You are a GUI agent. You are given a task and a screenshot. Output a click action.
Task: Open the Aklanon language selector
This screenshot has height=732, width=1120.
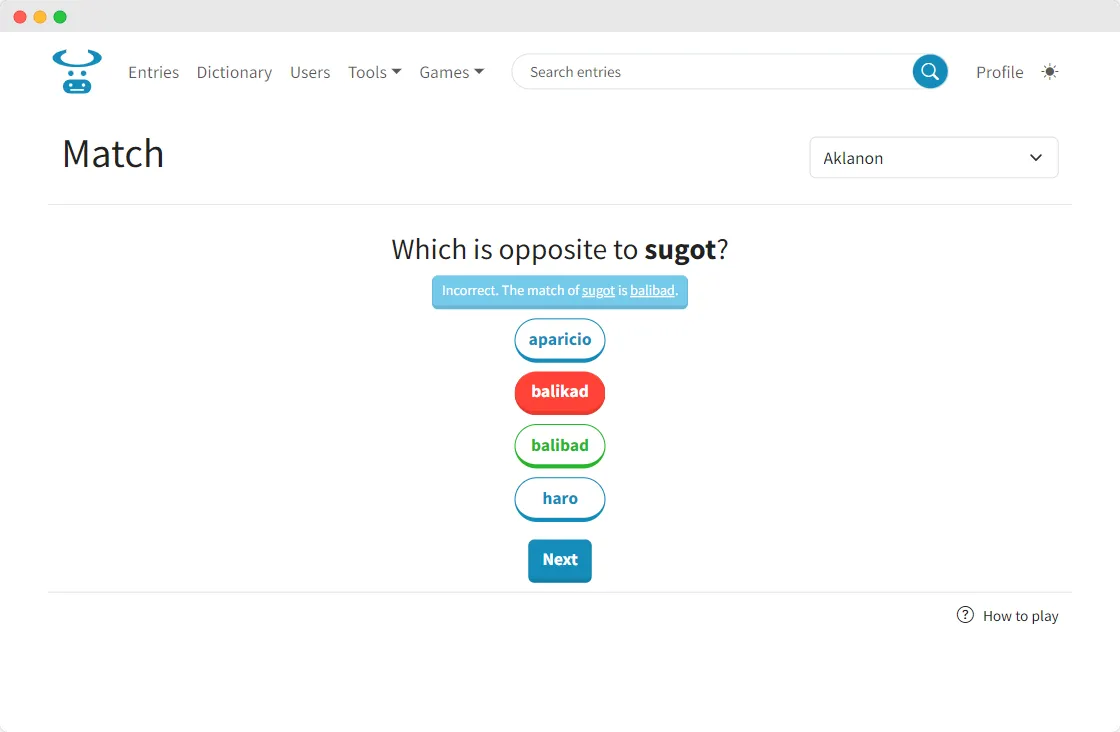pyautogui.click(x=934, y=158)
